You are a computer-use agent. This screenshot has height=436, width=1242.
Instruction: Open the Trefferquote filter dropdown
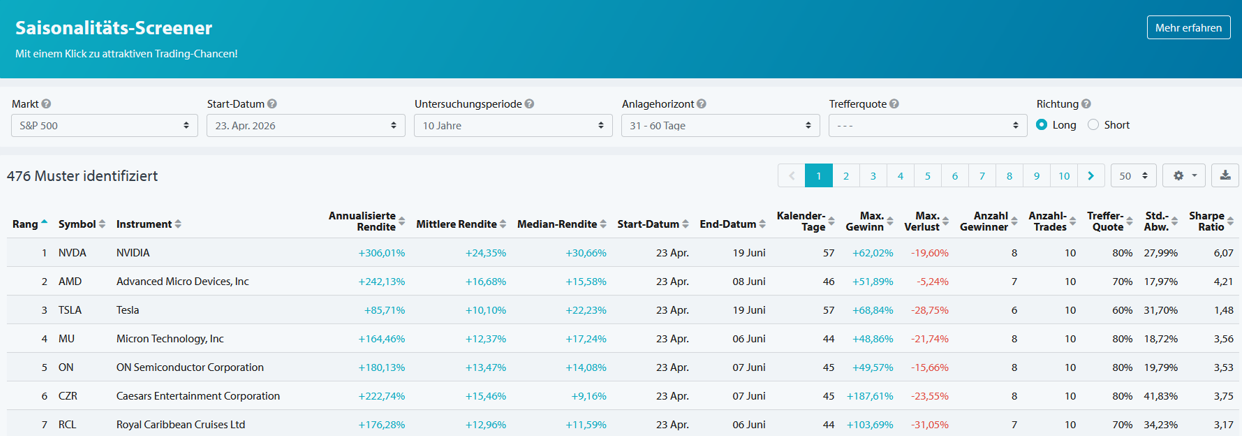[x=928, y=125]
